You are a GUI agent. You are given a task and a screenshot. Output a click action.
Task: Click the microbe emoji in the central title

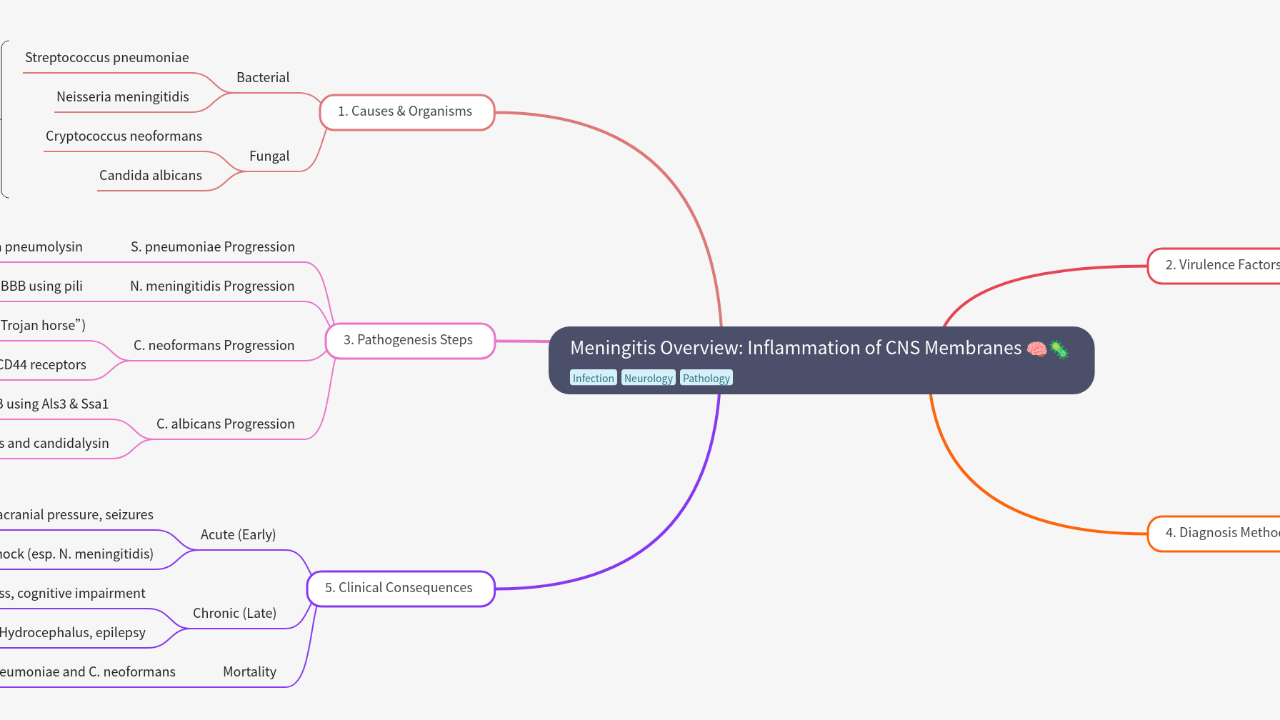[1058, 349]
